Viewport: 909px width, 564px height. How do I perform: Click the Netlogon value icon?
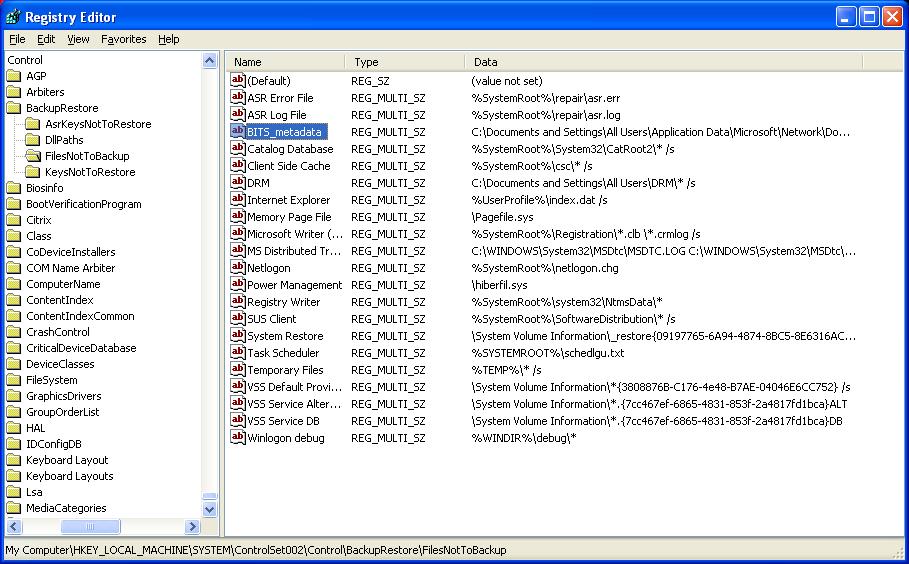pos(238,267)
